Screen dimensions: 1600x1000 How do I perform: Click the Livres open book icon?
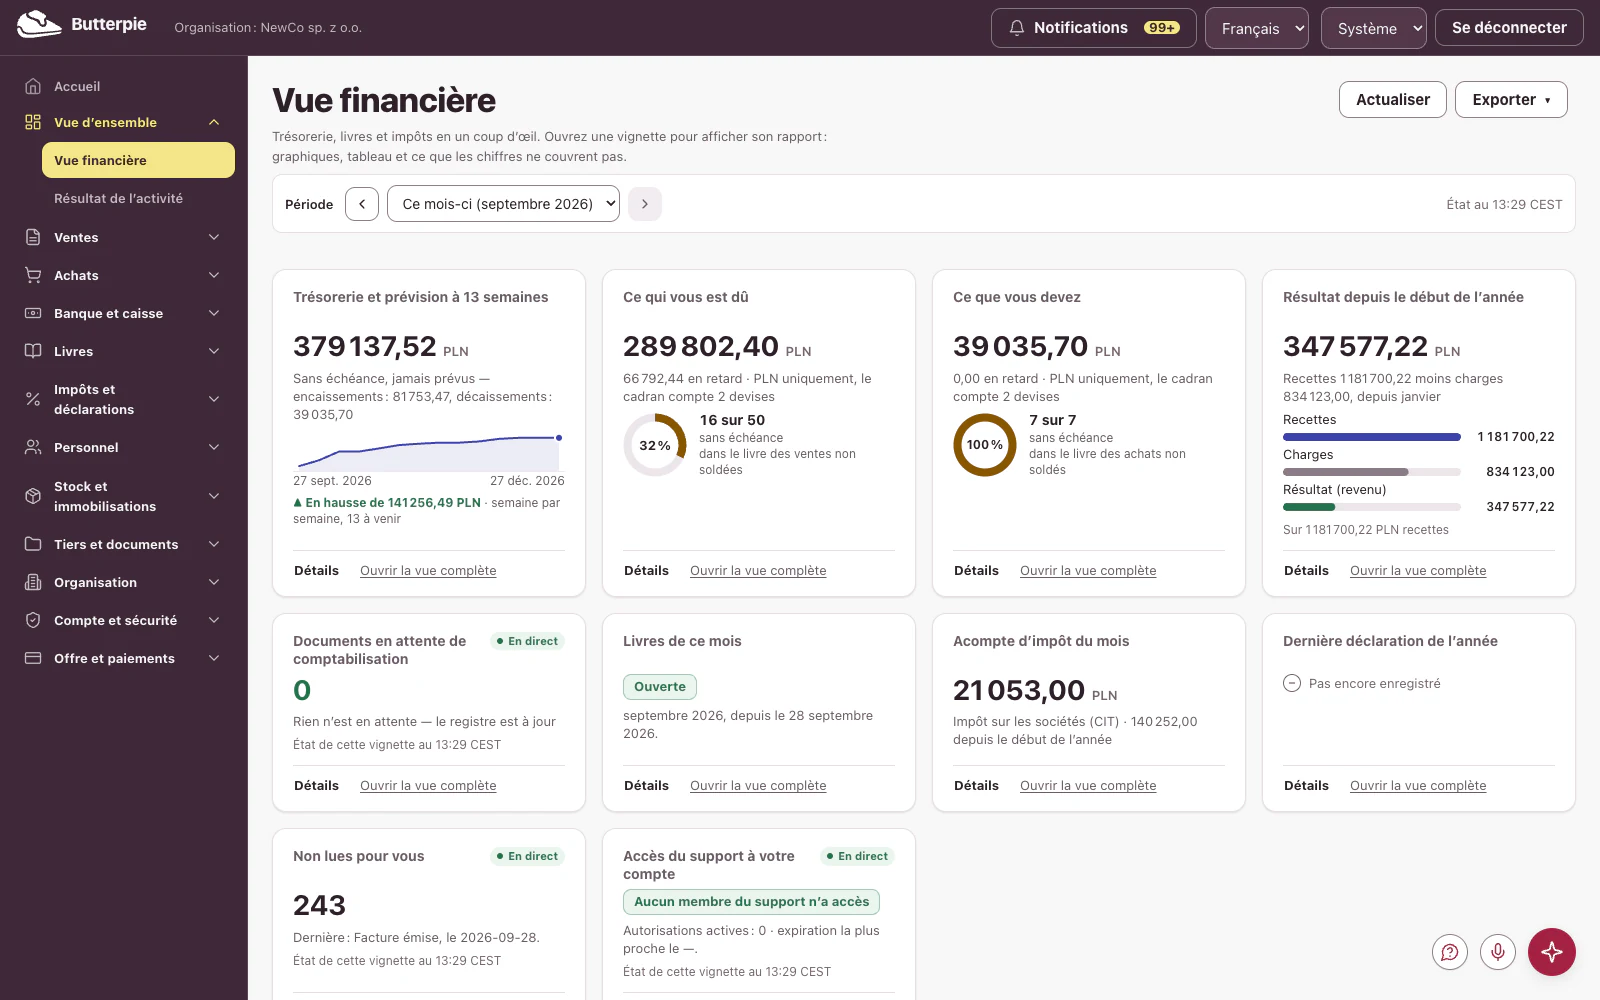[x=33, y=351]
